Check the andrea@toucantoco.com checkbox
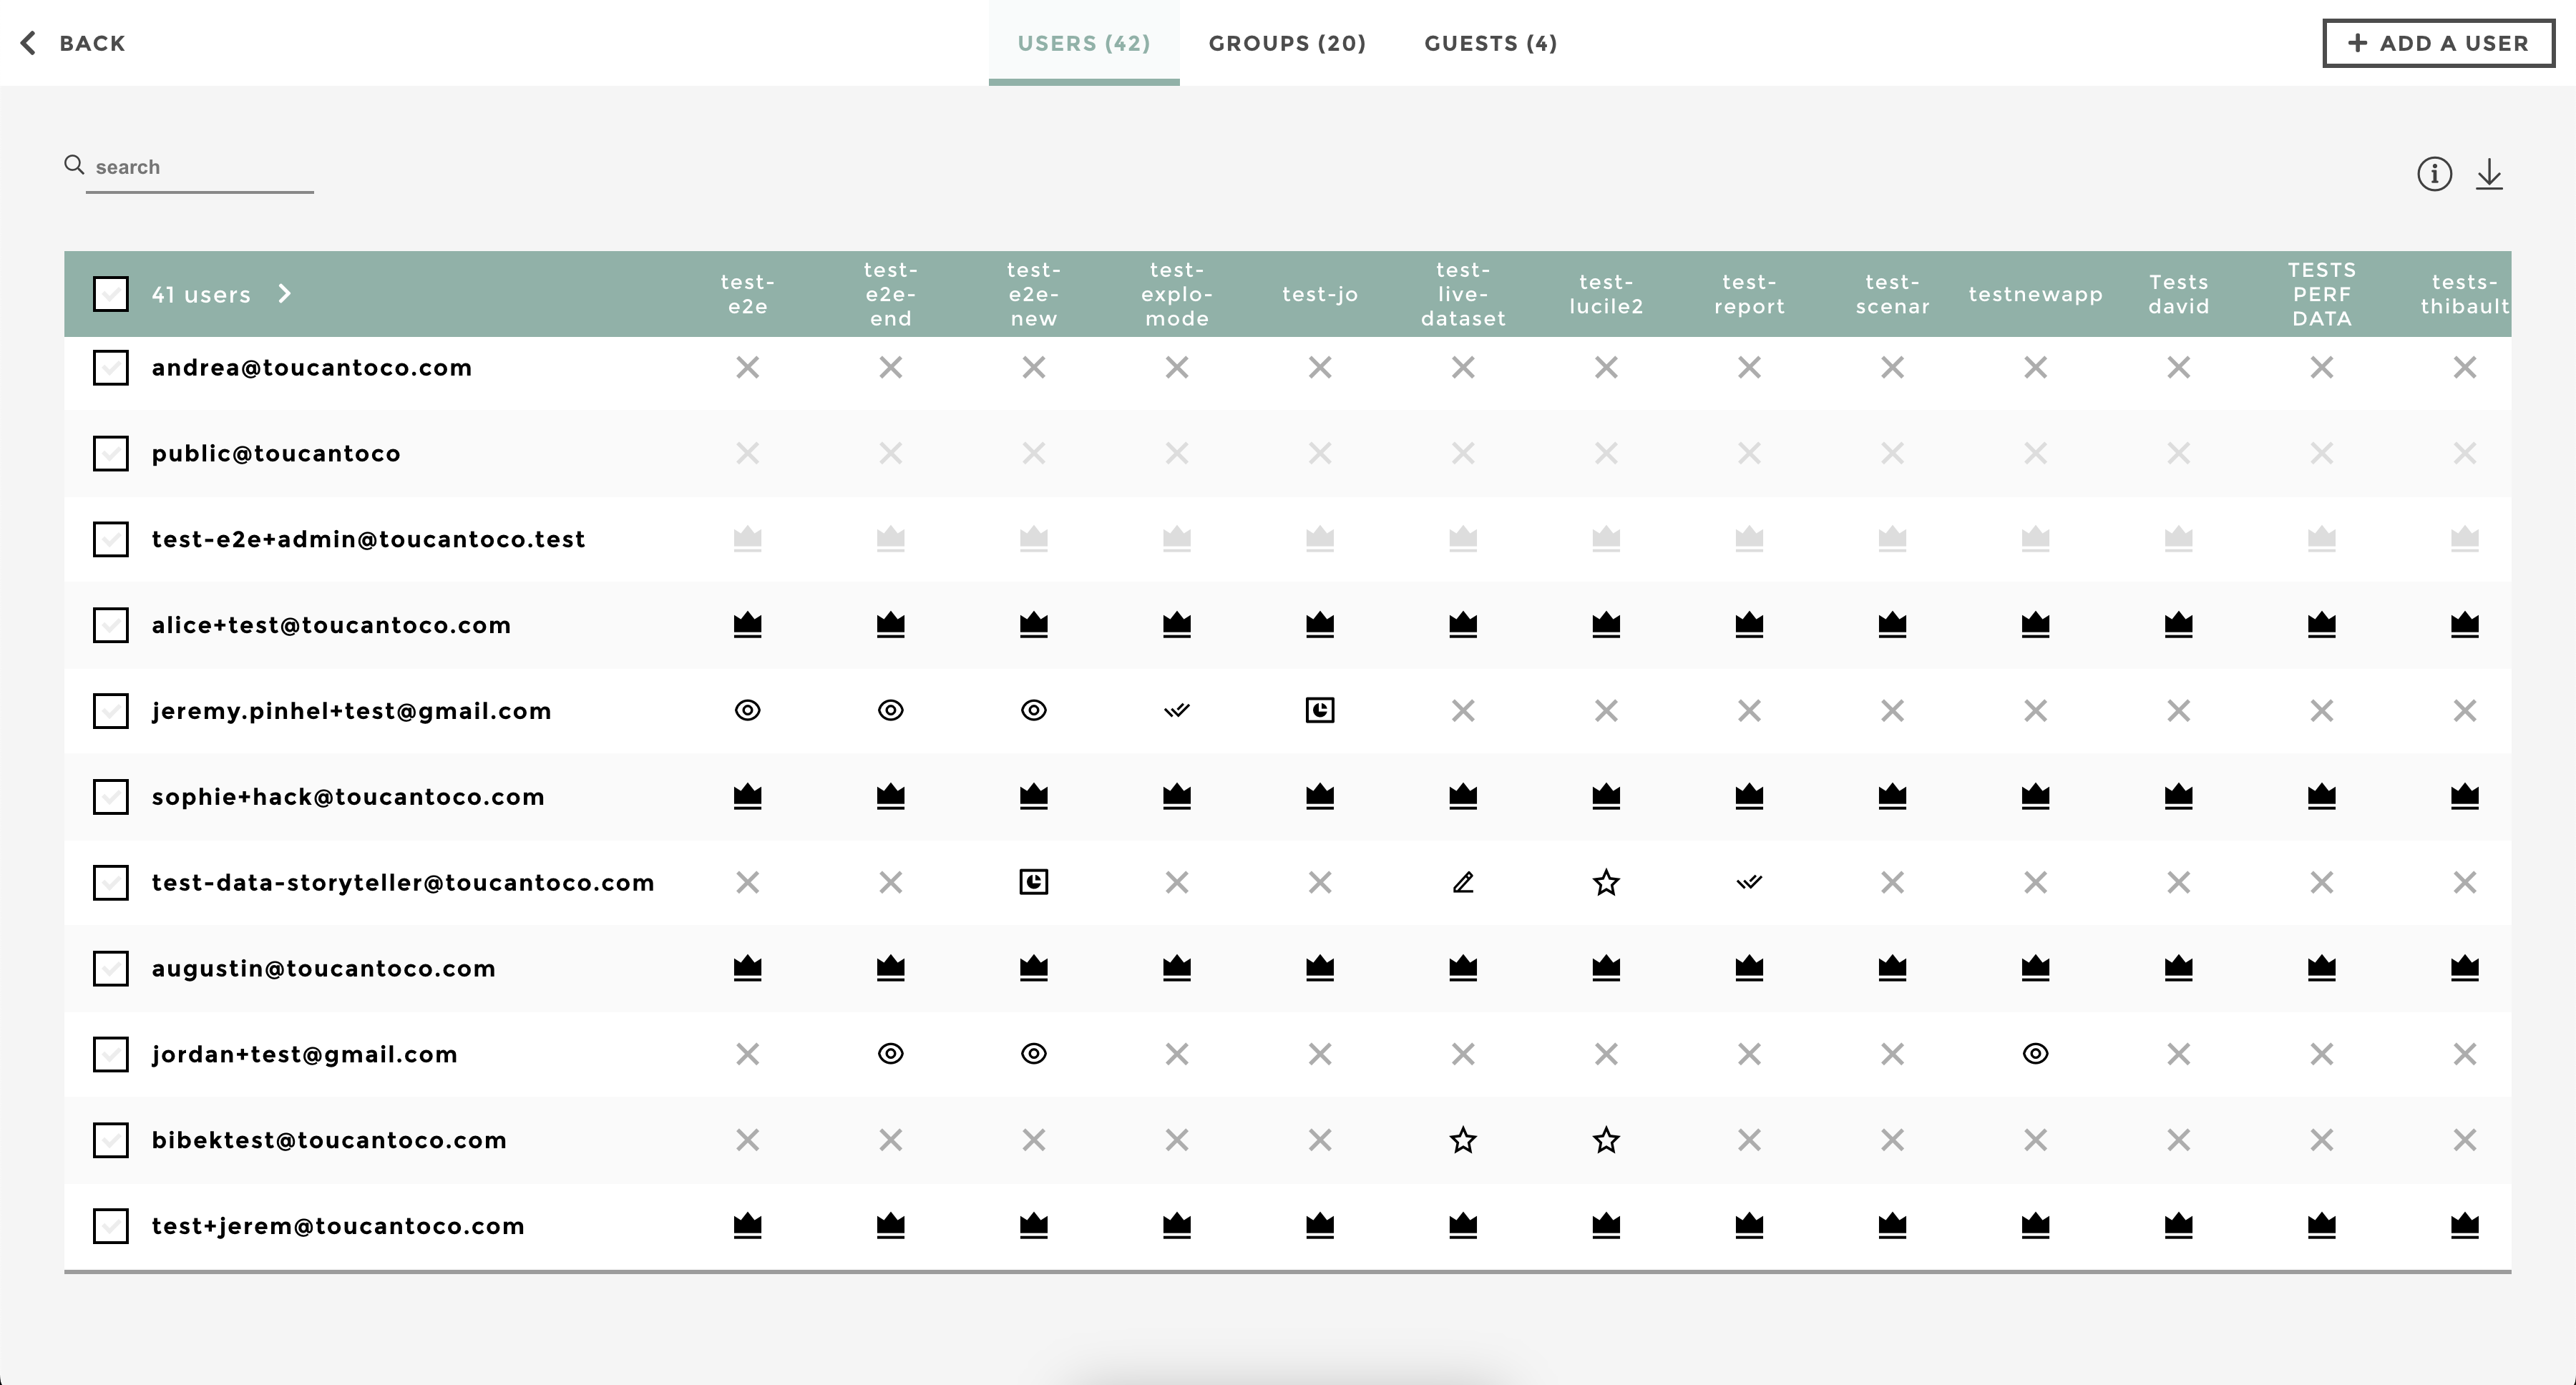This screenshot has height=1385, width=2576. (x=111, y=368)
